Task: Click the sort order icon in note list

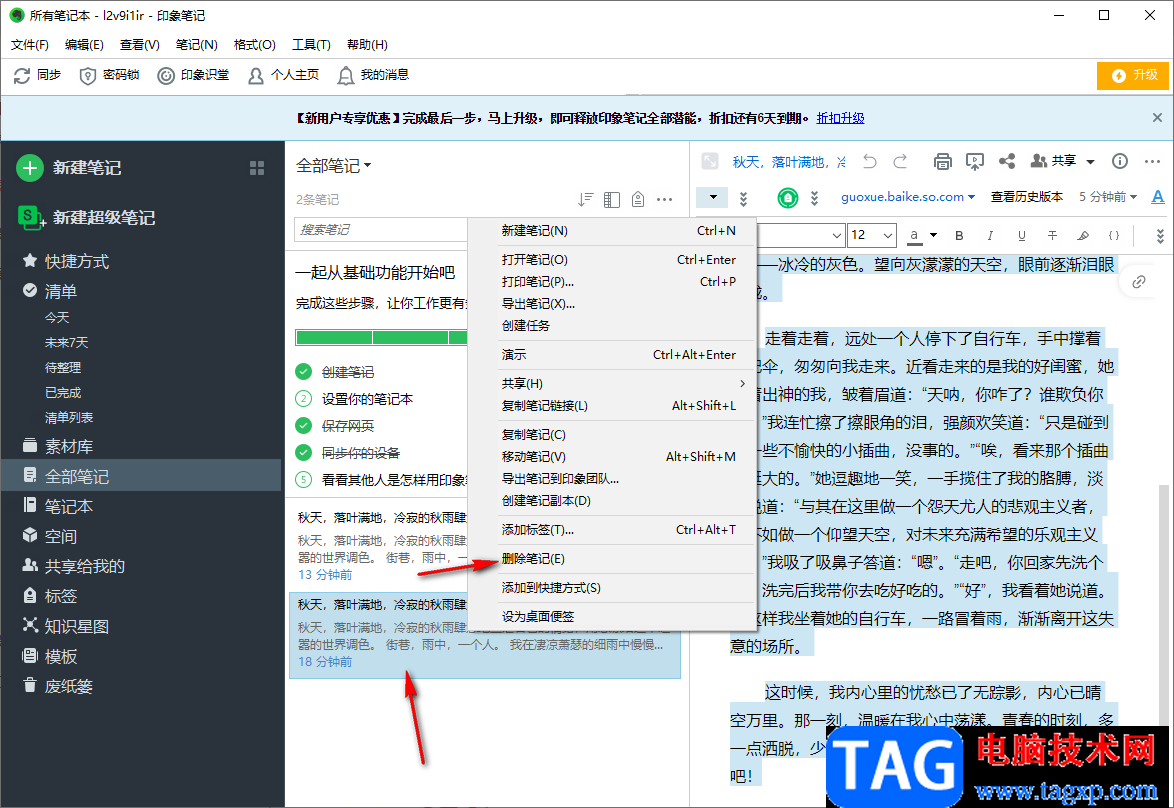Action: [586, 199]
